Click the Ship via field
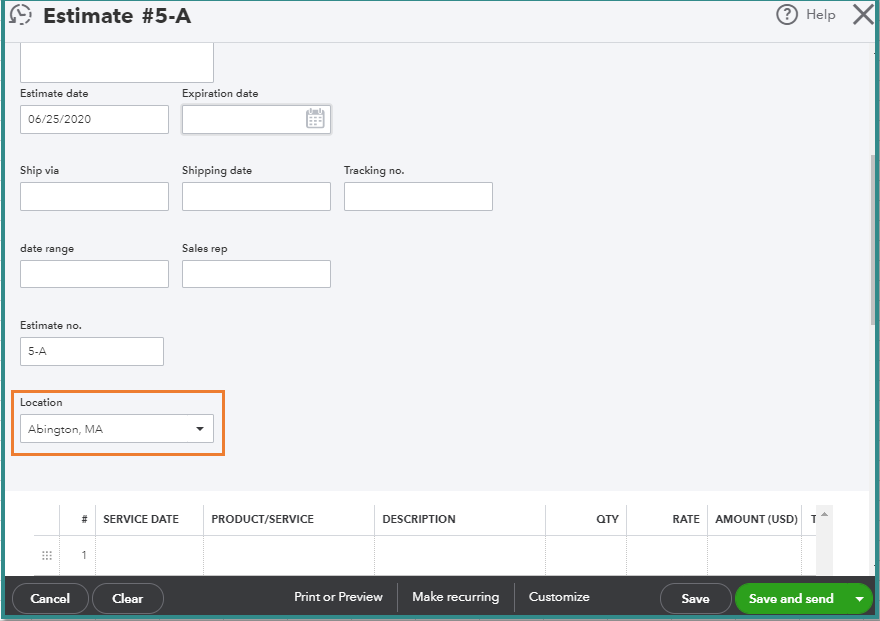This screenshot has width=880, height=621. click(93, 196)
